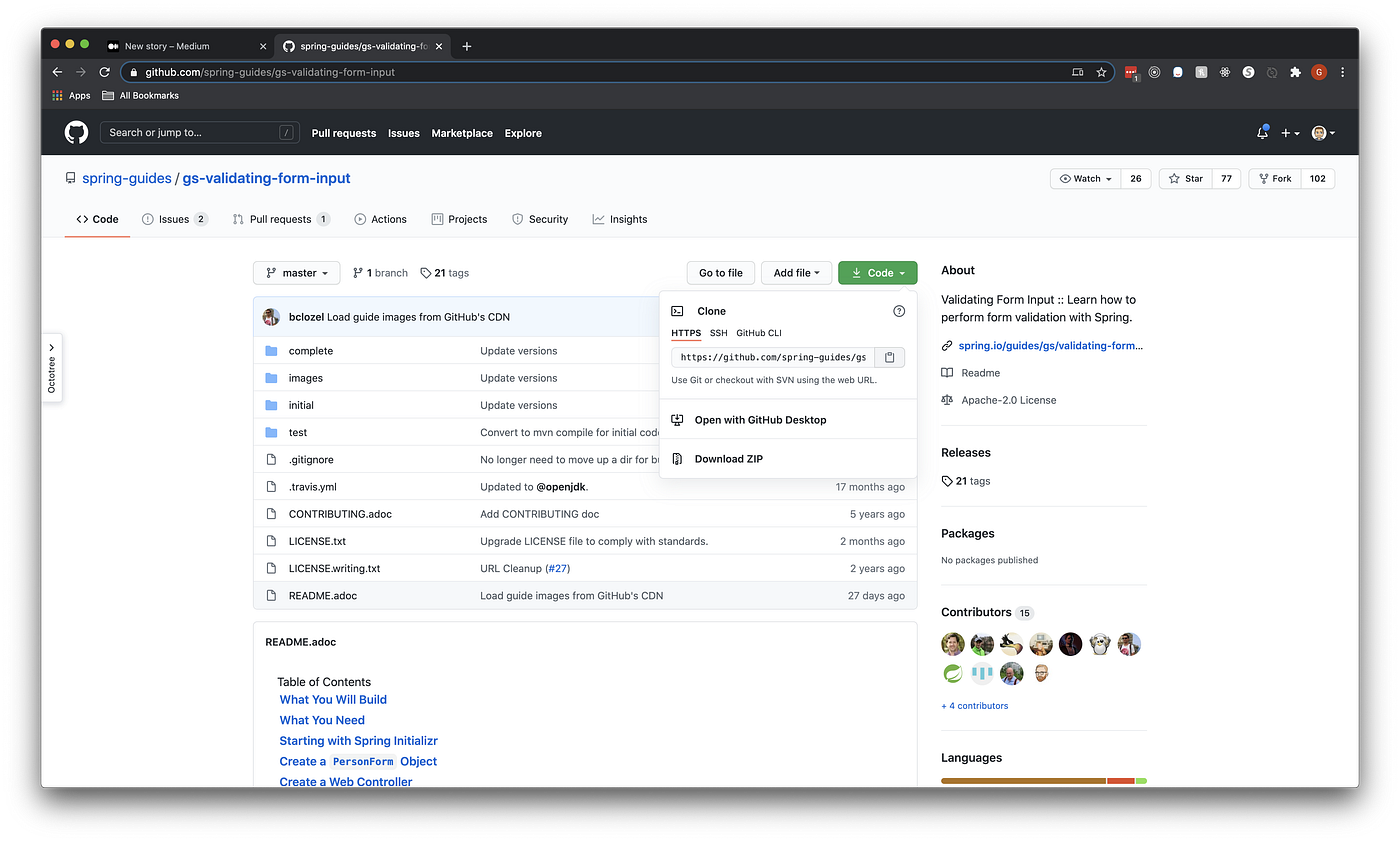
Task: Copy clone URL with clipboard icon
Action: coord(890,357)
